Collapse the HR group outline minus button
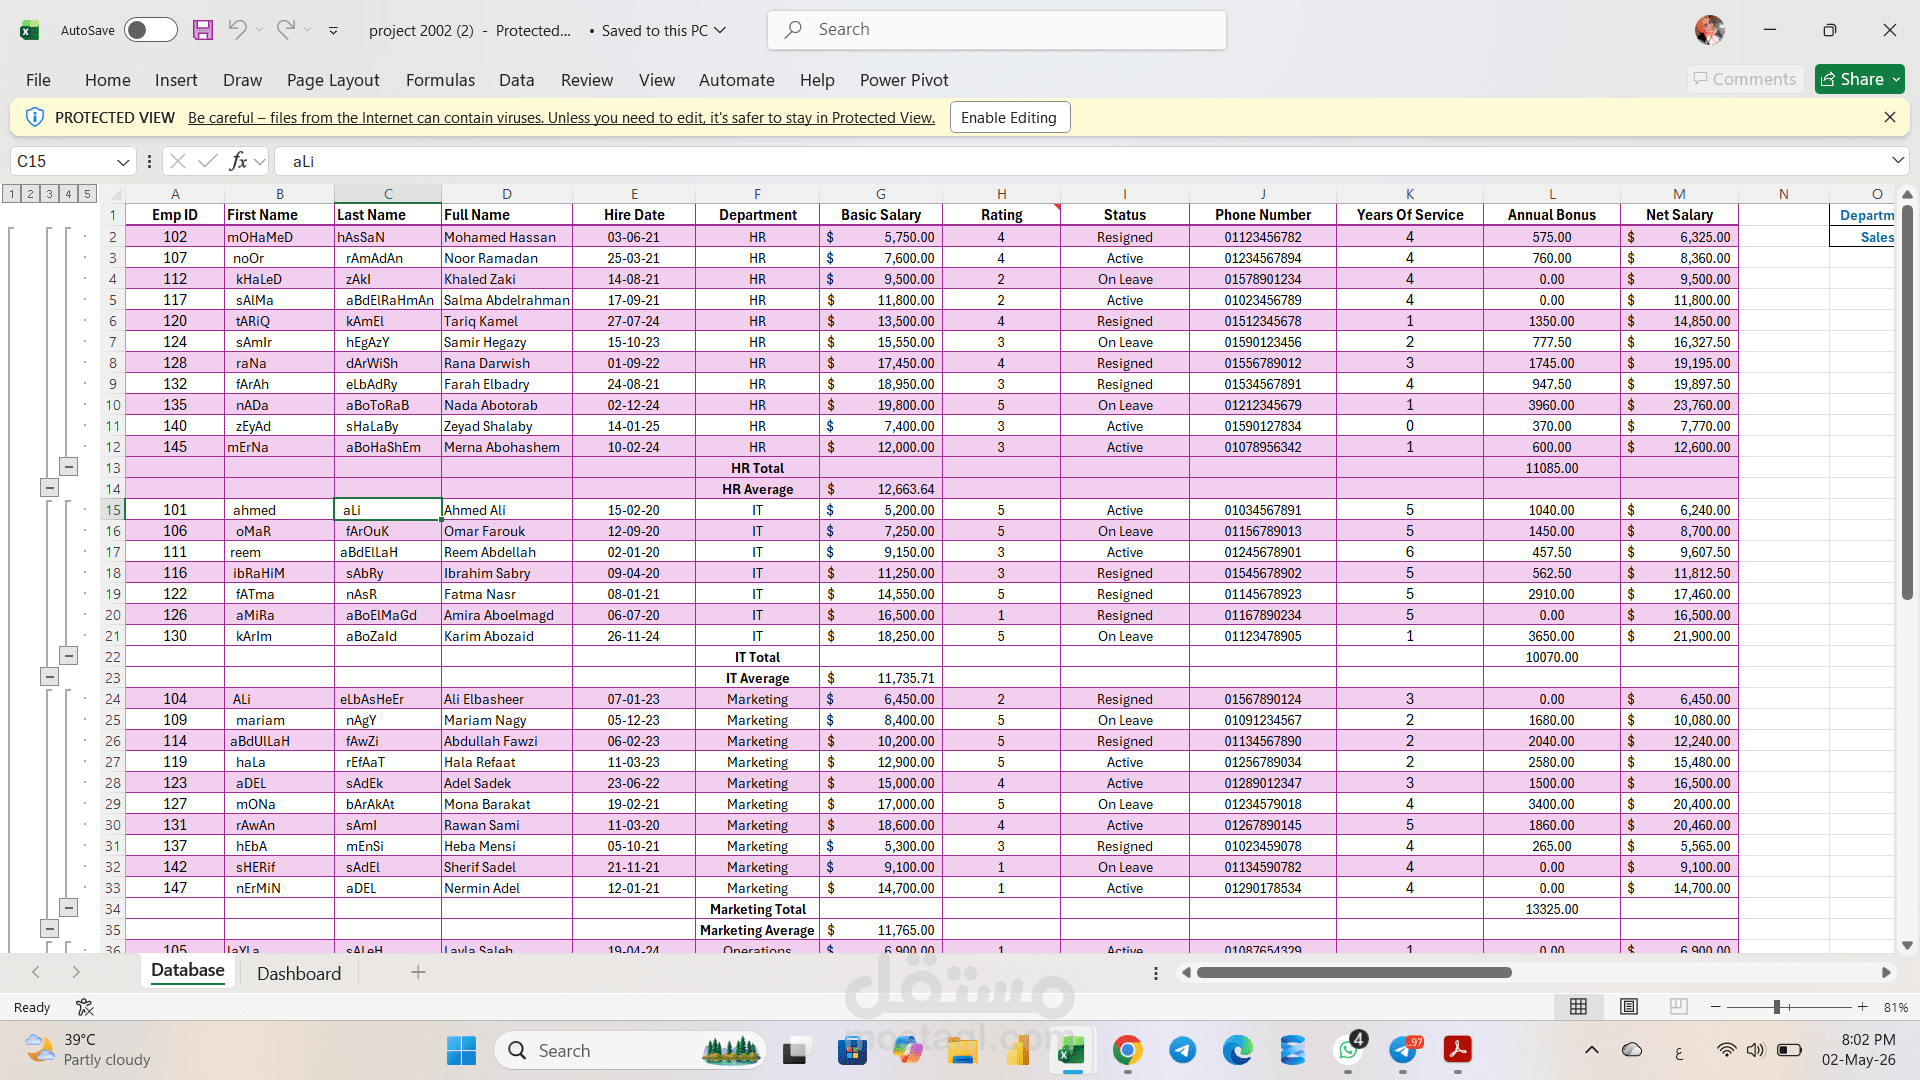1920x1080 pixels. [x=68, y=467]
